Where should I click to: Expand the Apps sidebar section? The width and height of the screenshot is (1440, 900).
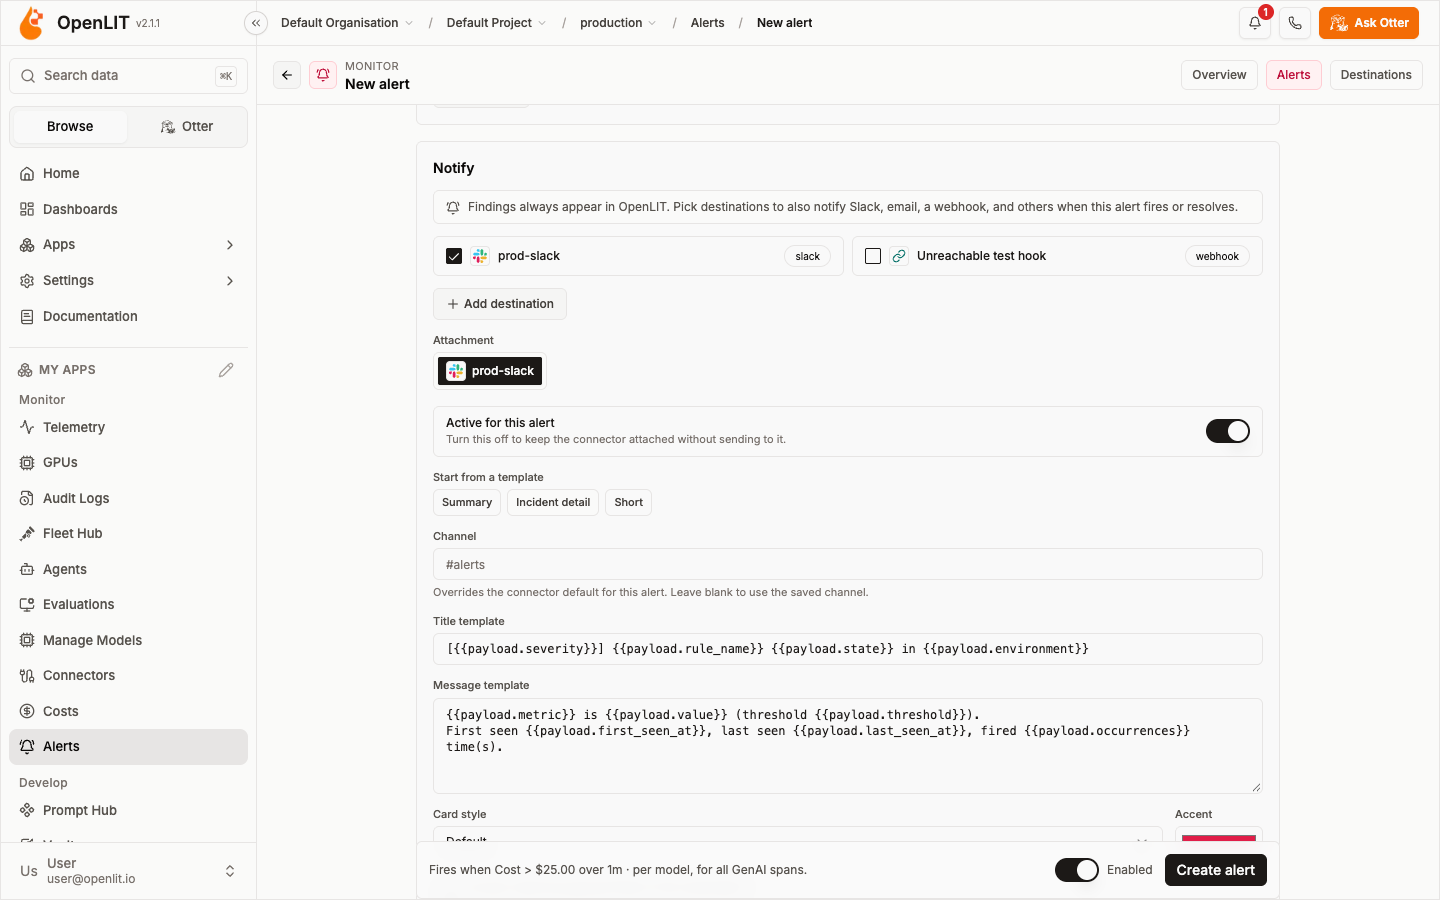[x=128, y=245]
